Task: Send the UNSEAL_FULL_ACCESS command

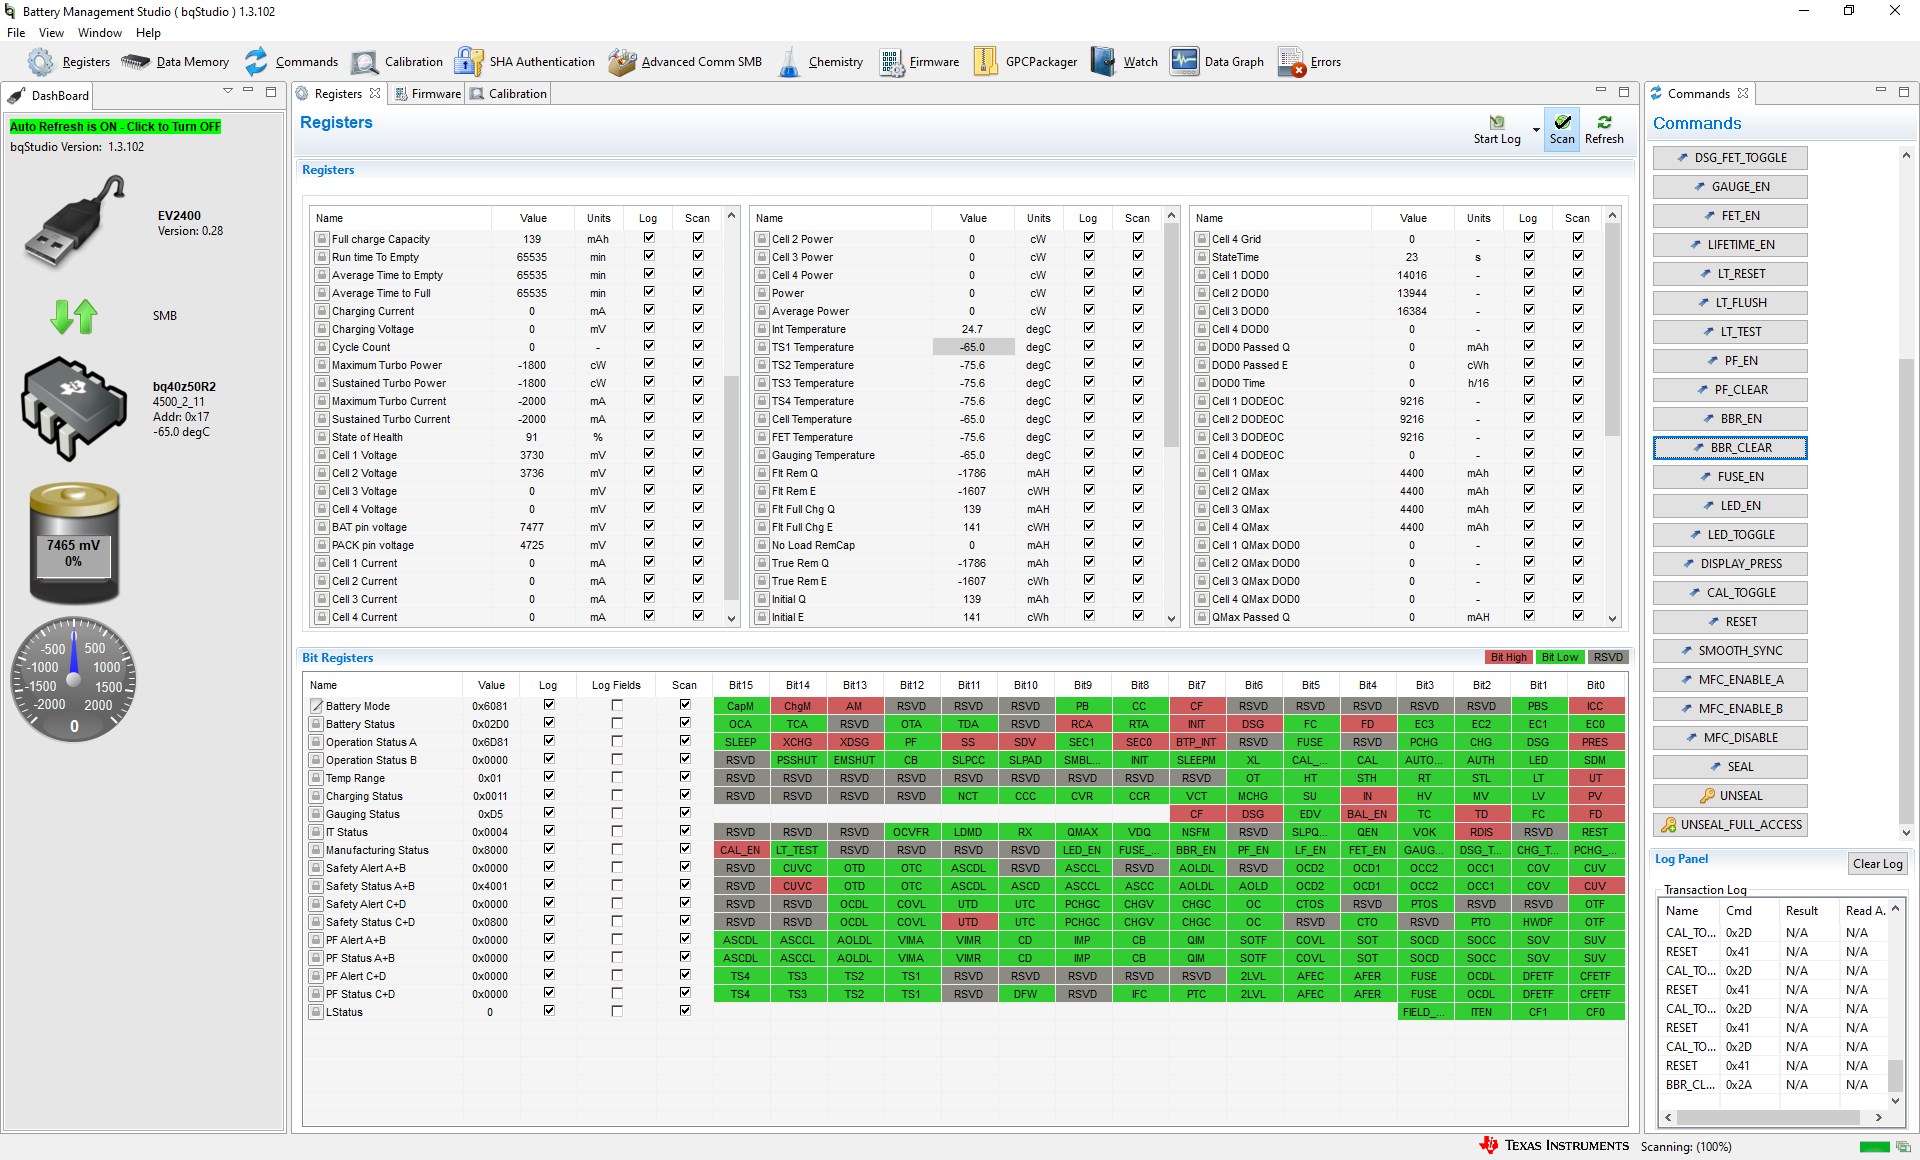Action: (1730, 825)
